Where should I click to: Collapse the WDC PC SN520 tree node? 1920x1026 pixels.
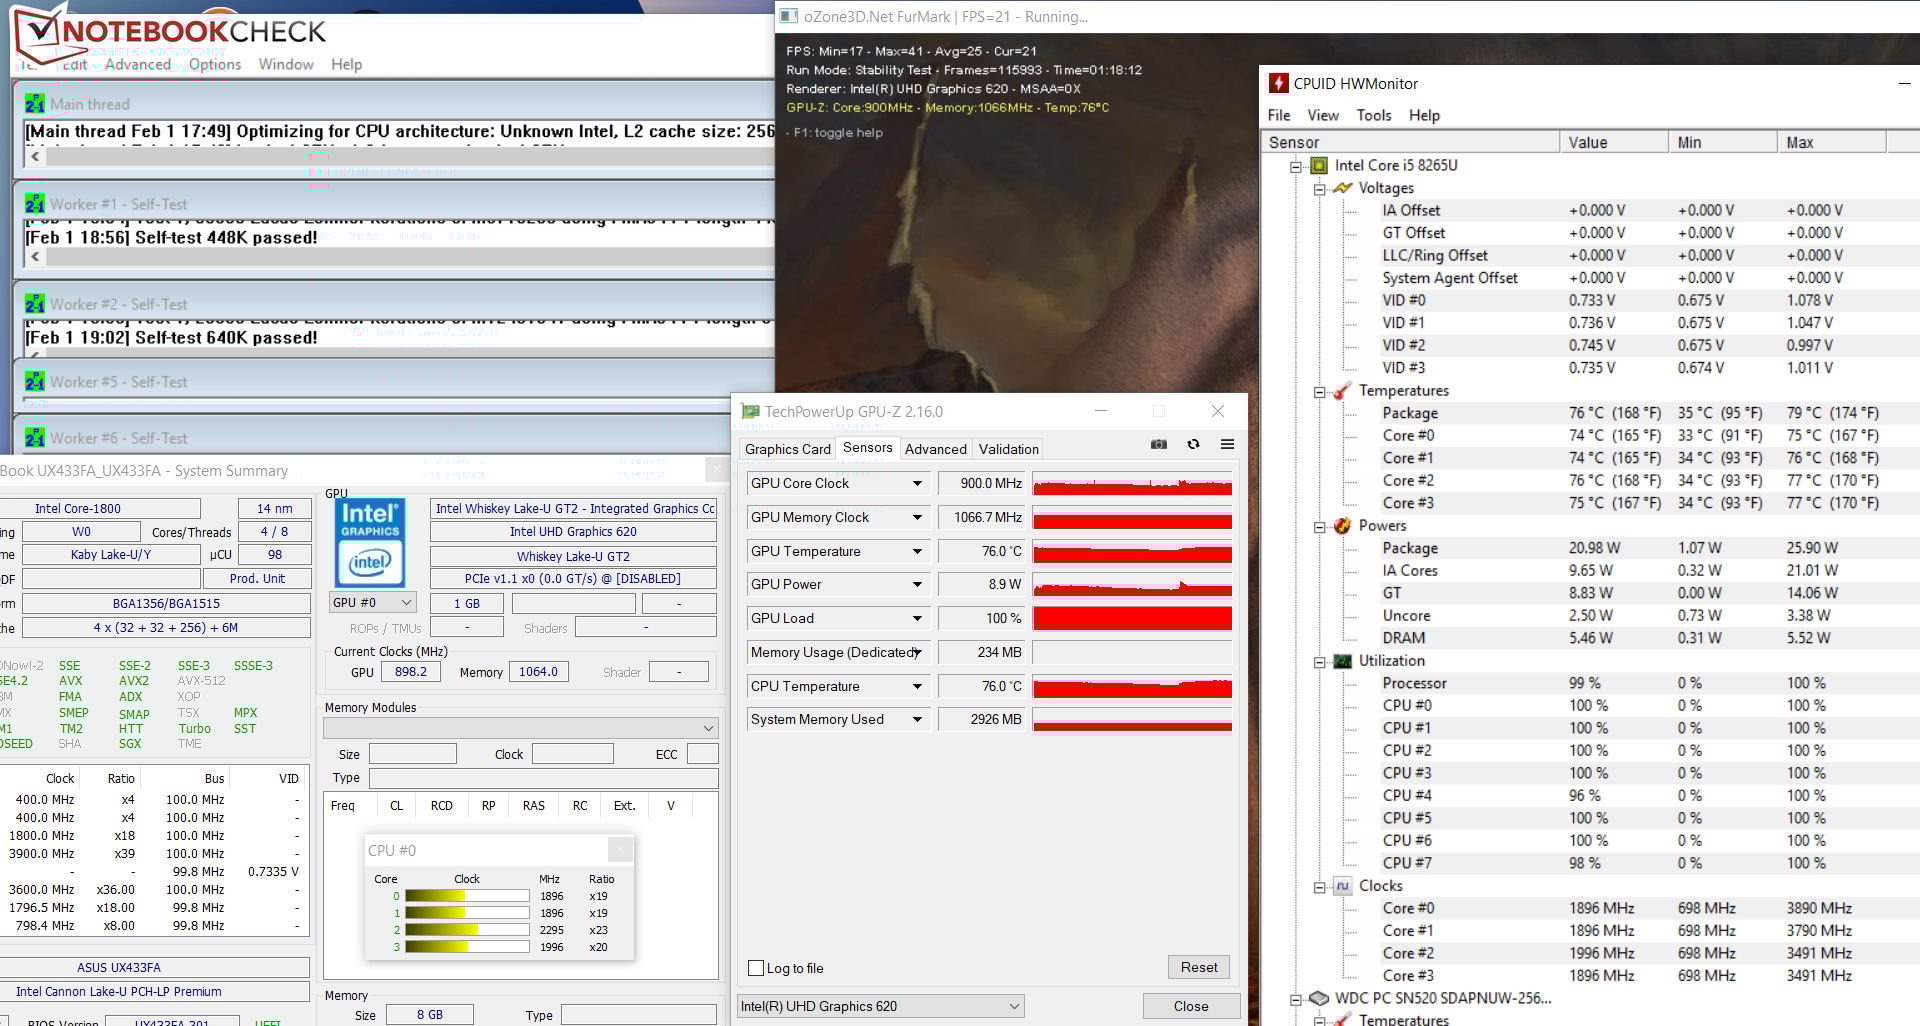tap(1296, 999)
